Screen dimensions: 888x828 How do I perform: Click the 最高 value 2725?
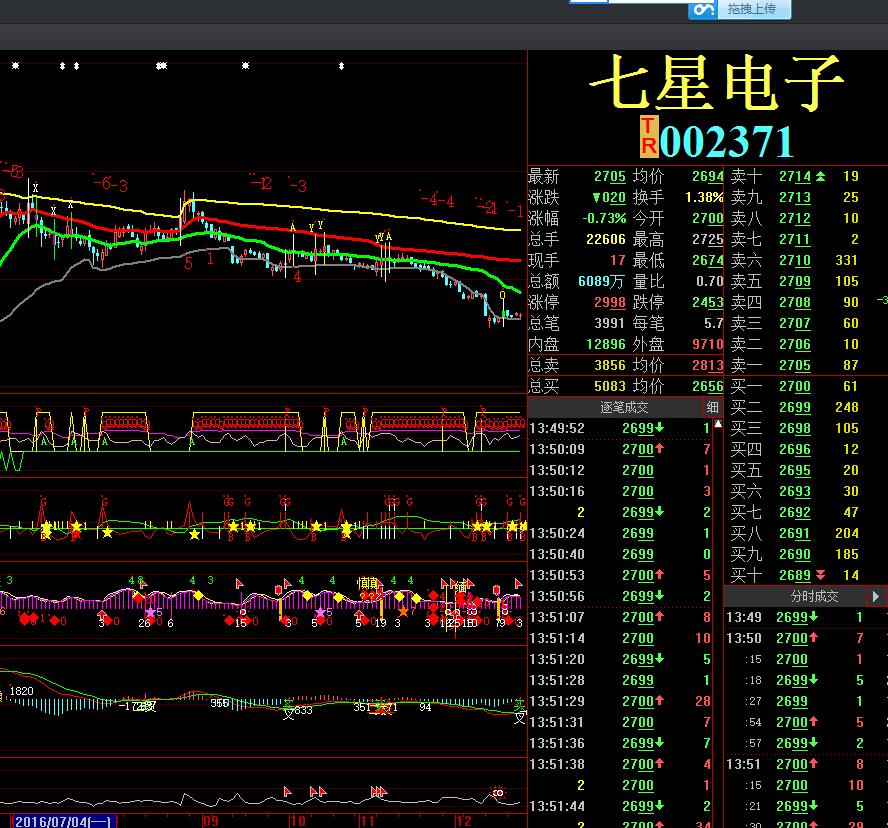(707, 240)
